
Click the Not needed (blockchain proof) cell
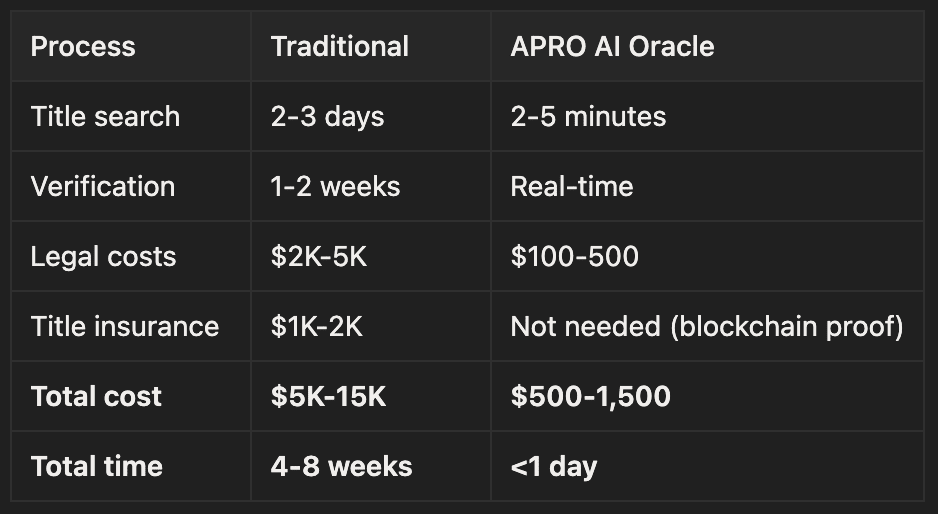707,326
